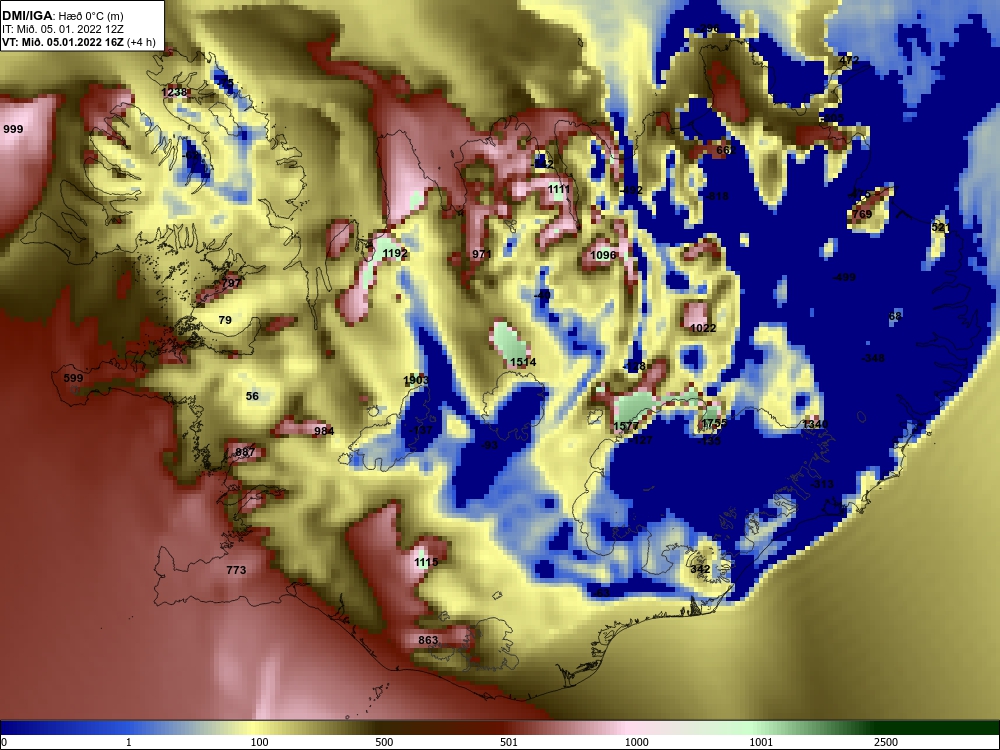
Task: Click the "IT: Mið. 05. 01. 2022 12Z" line
Action: click(x=62, y=29)
